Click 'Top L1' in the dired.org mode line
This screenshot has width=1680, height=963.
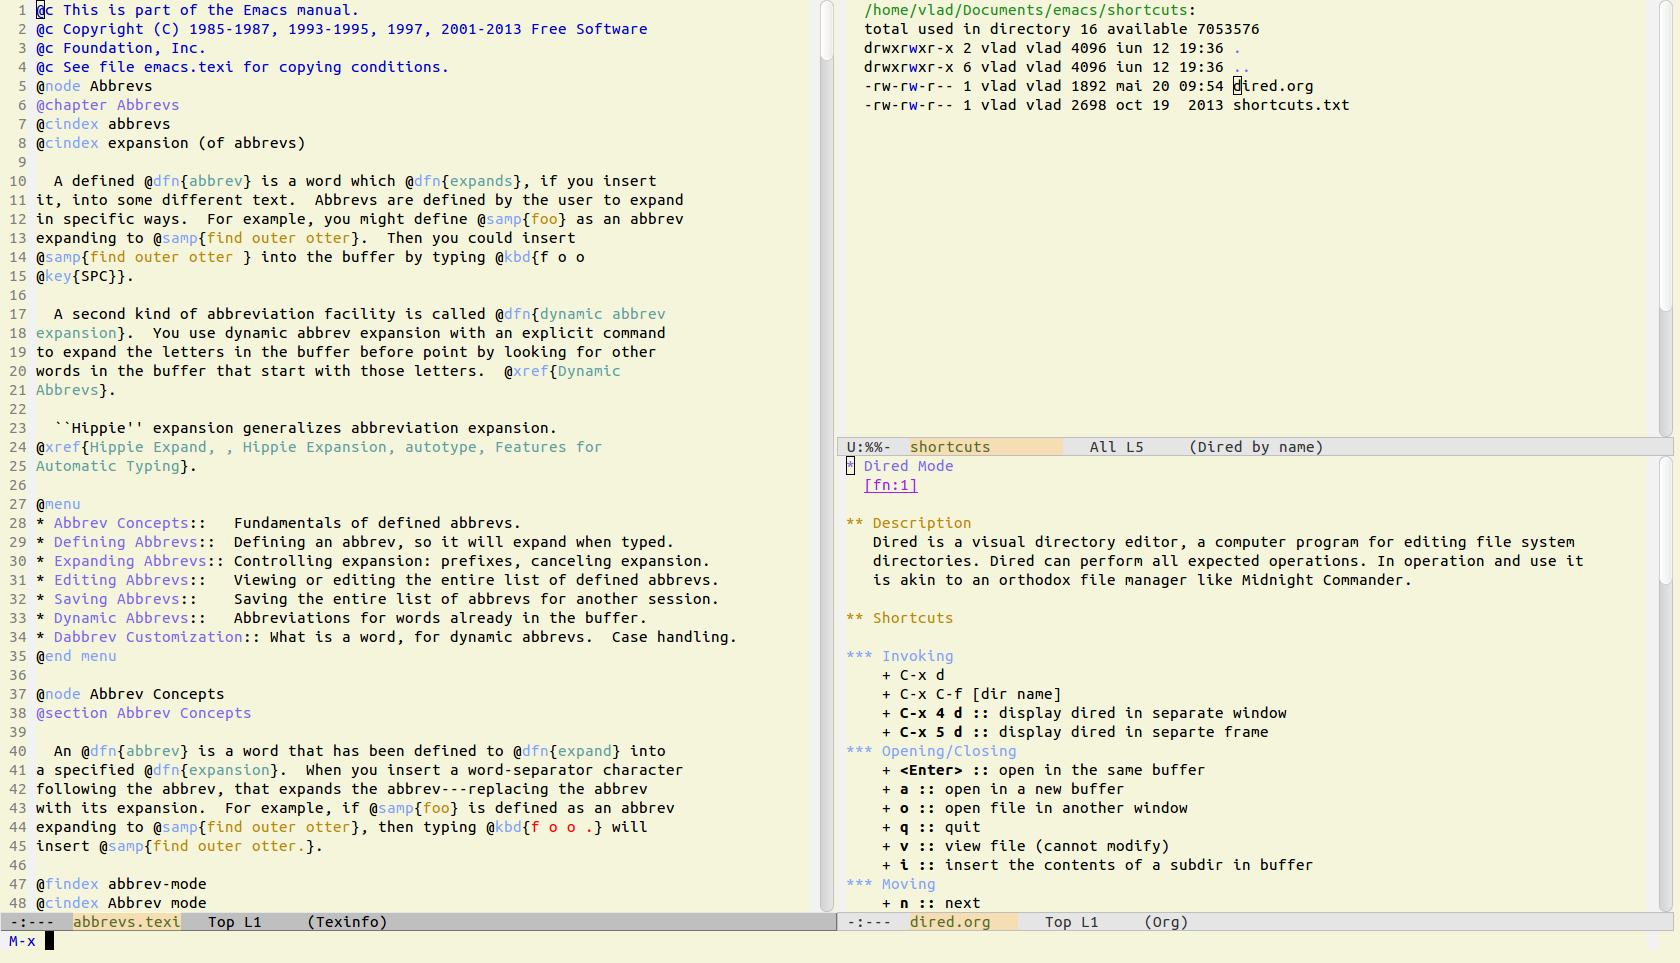coord(1071,922)
